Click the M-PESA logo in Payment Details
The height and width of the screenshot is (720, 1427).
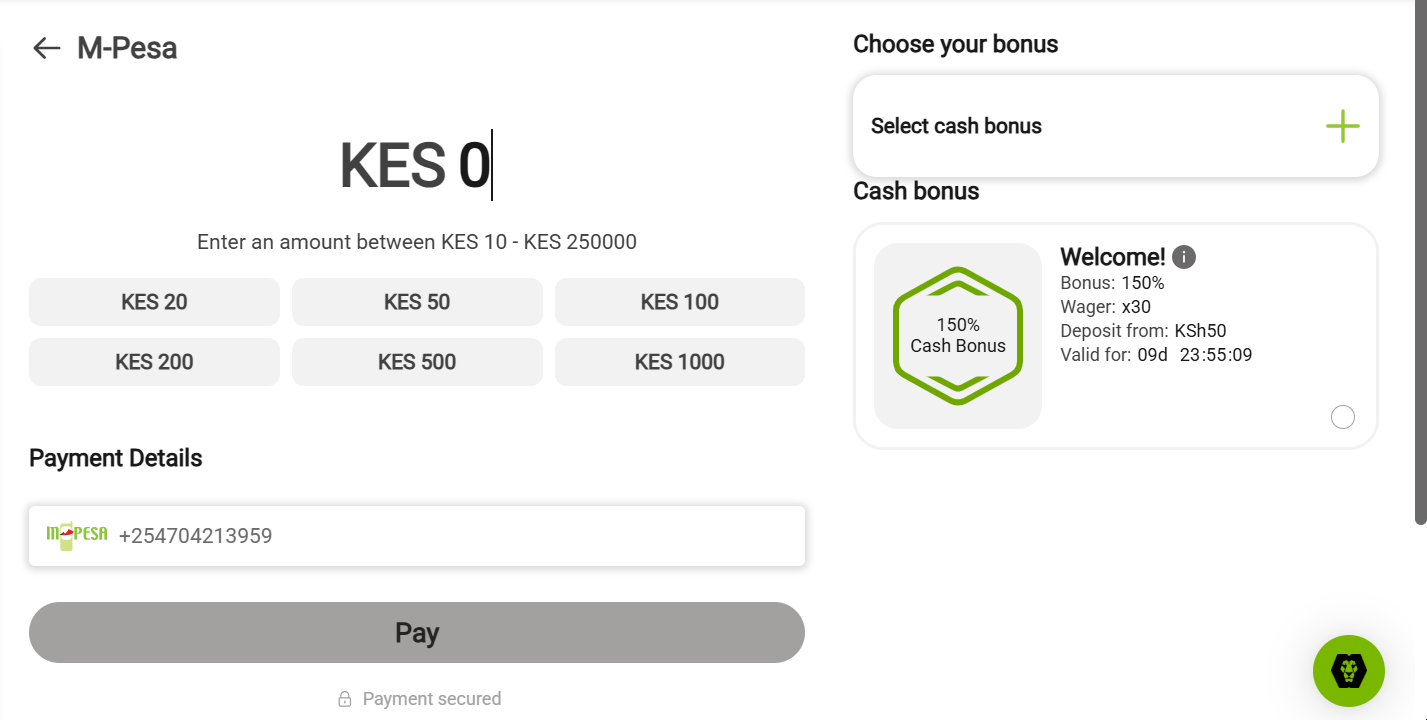pos(75,534)
